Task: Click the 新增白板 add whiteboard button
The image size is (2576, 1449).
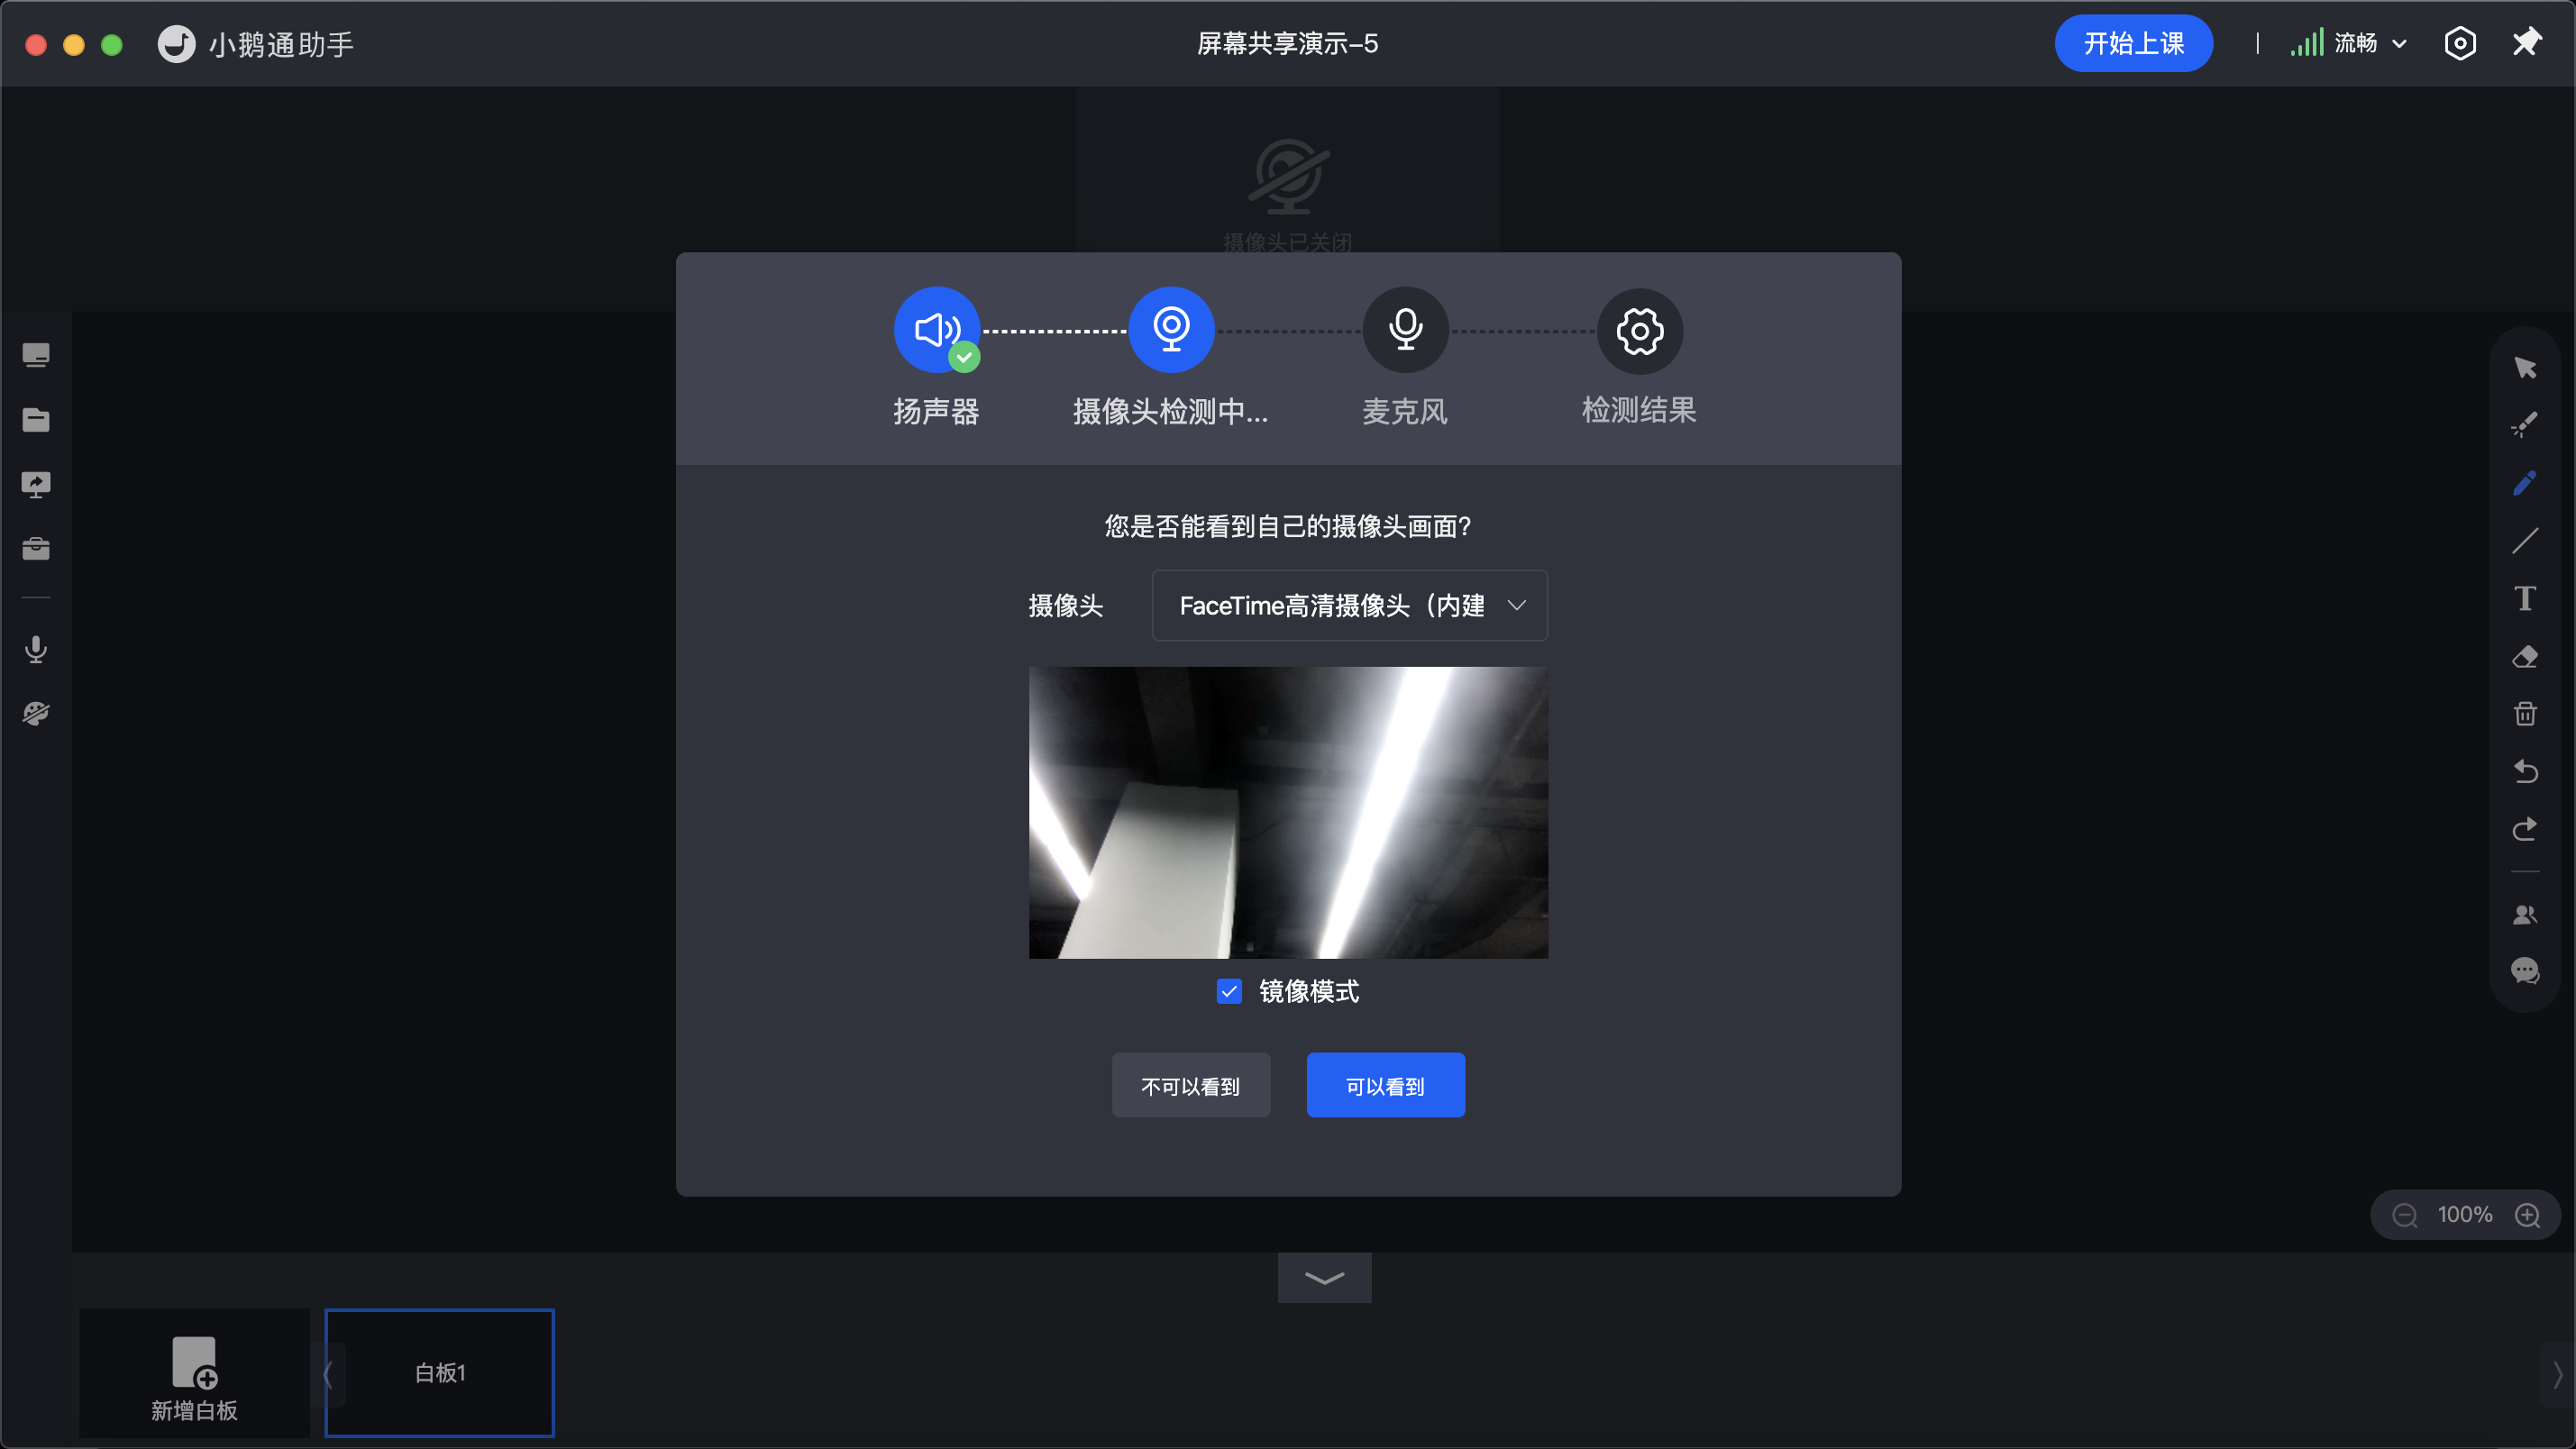Action: tap(194, 1374)
